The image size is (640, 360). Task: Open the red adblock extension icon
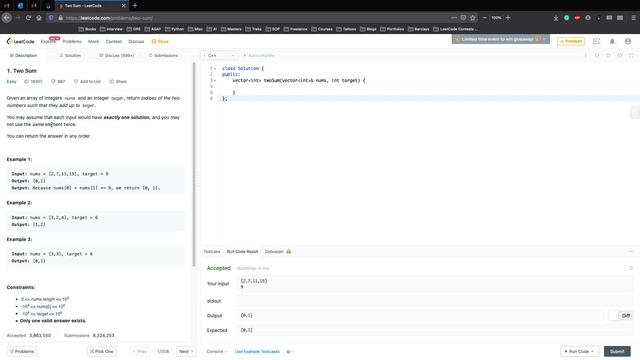(577, 18)
